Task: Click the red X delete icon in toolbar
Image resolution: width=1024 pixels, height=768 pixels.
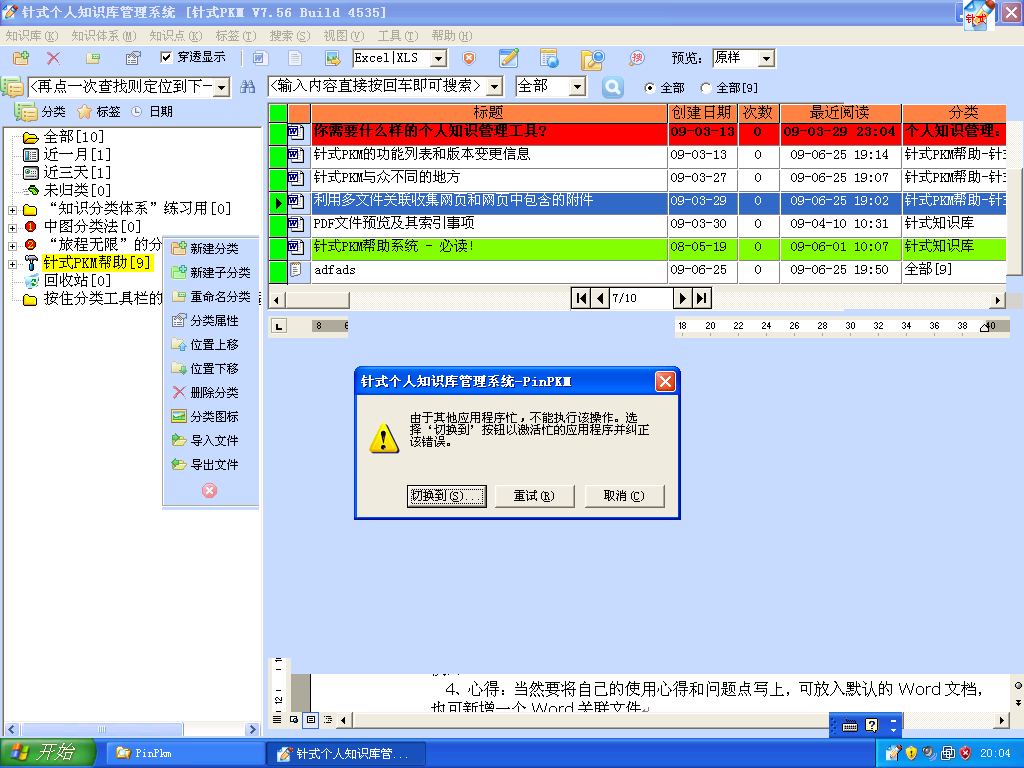Action: click(x=53, y=59)
